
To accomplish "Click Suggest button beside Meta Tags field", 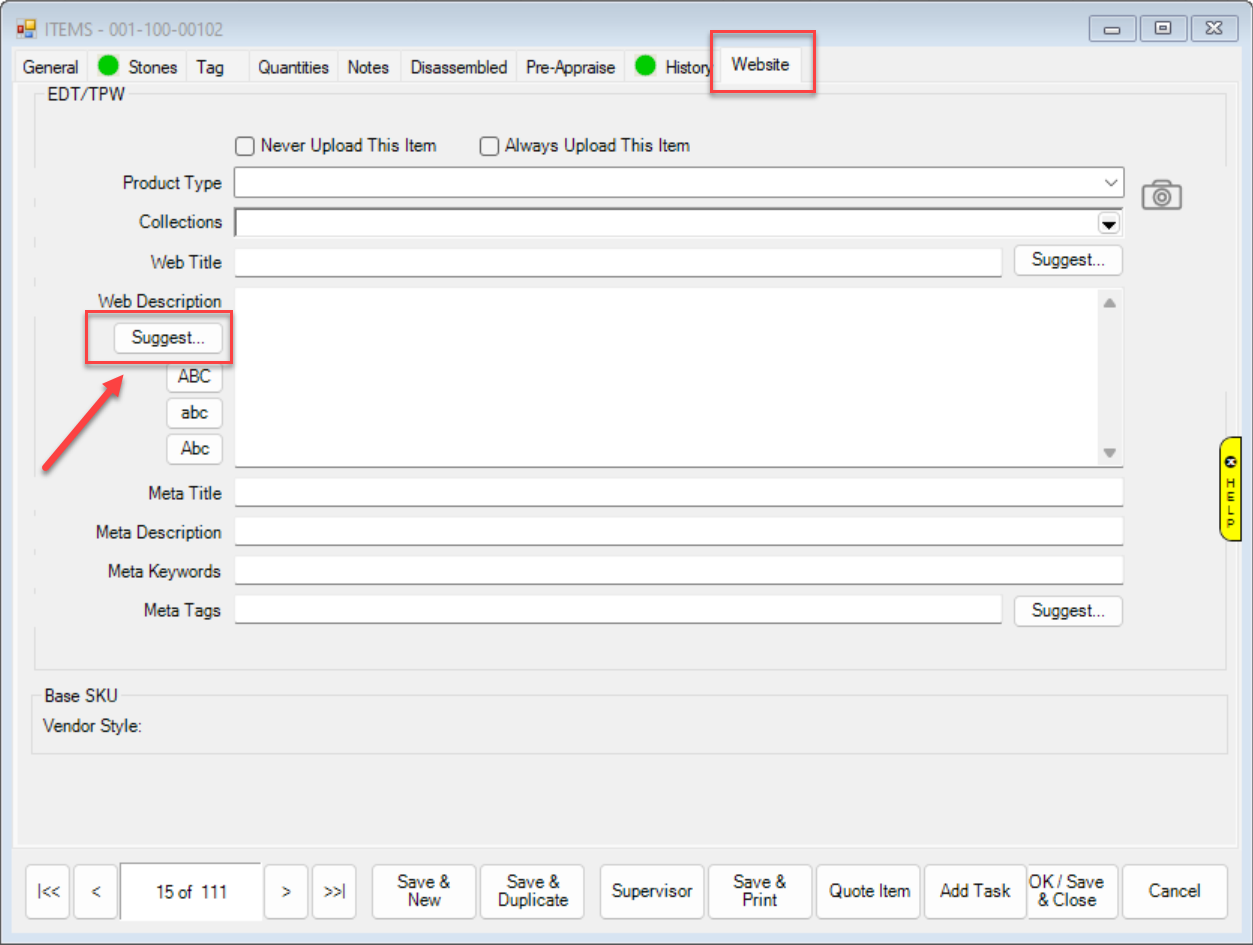I will pos(1067,611).
